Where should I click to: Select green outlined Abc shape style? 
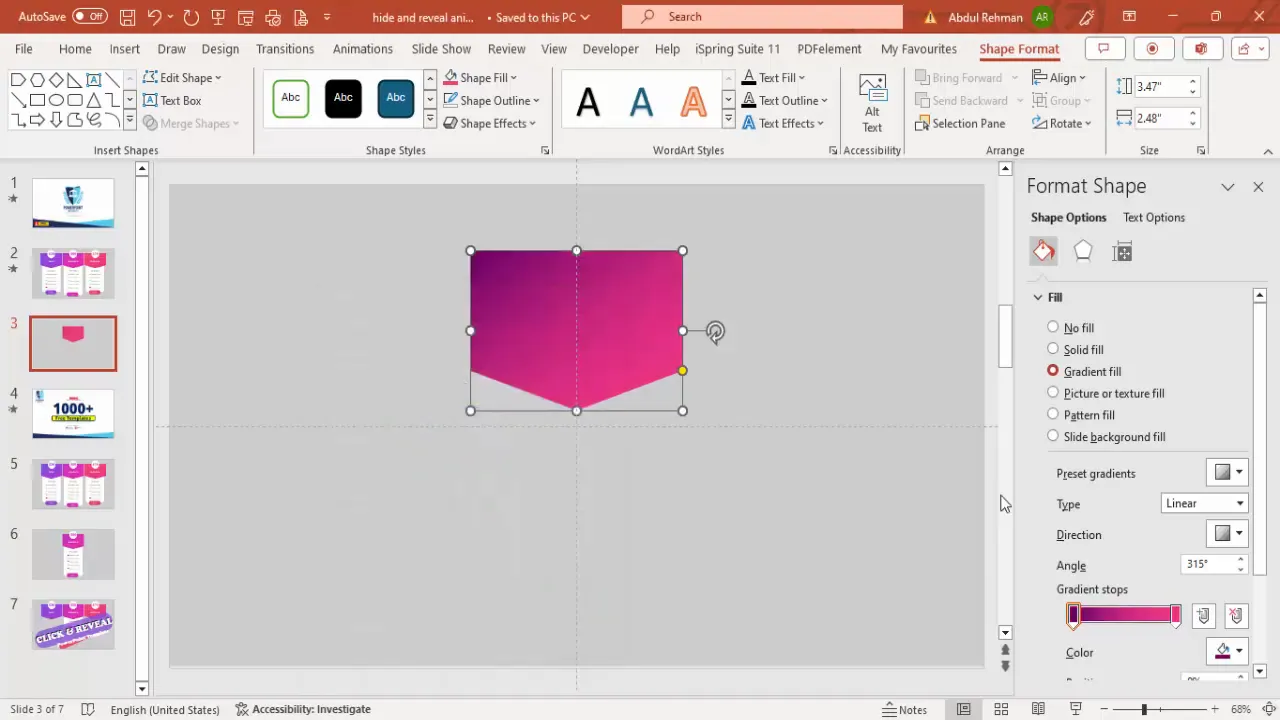(291, 98)
